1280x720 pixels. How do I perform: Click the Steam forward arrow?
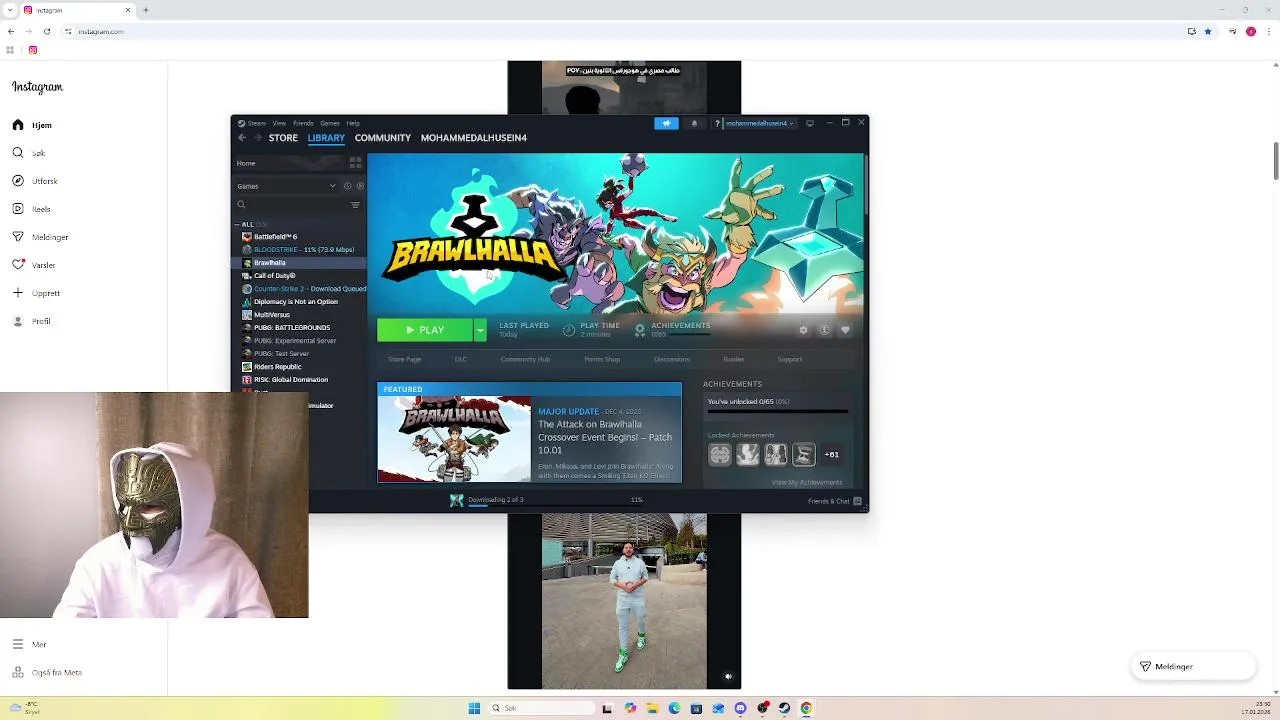pyautogui.click(x=257, y=138)
